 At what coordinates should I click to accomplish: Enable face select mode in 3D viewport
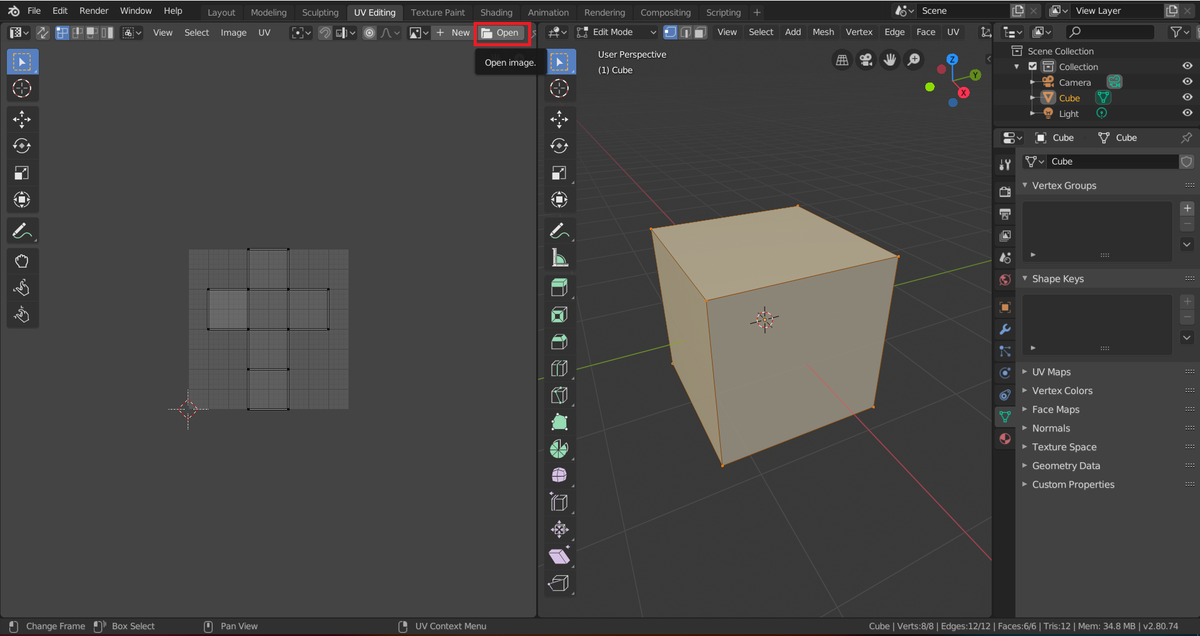point(700,32)
